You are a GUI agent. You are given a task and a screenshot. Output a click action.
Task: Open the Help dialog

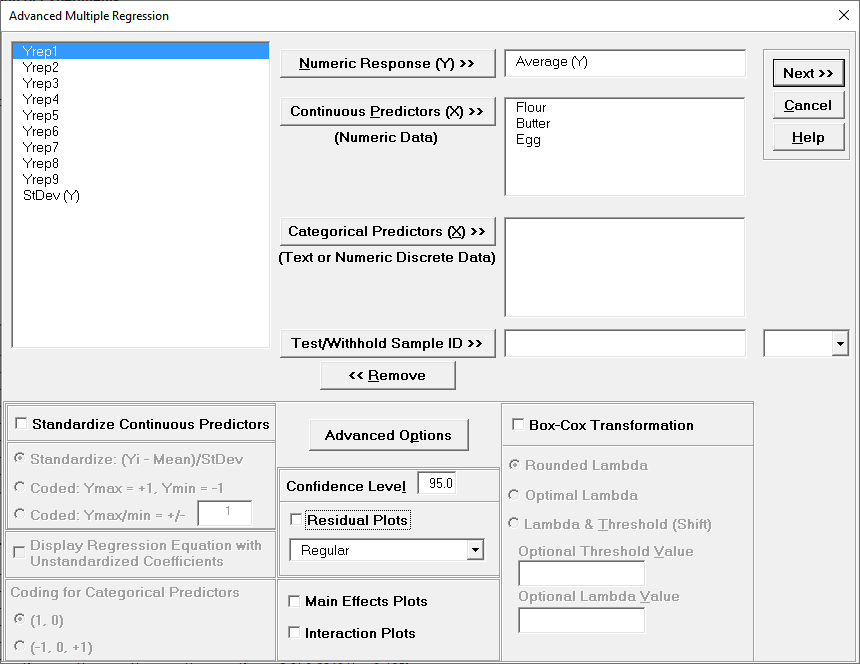[807, 136]
